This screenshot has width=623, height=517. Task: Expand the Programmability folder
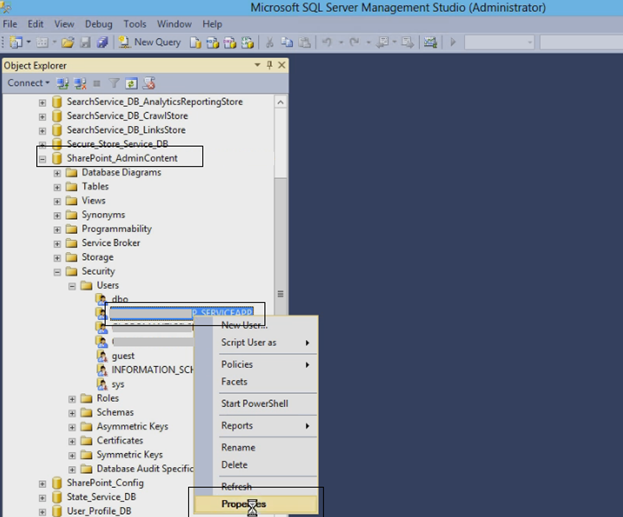[57, 230]
